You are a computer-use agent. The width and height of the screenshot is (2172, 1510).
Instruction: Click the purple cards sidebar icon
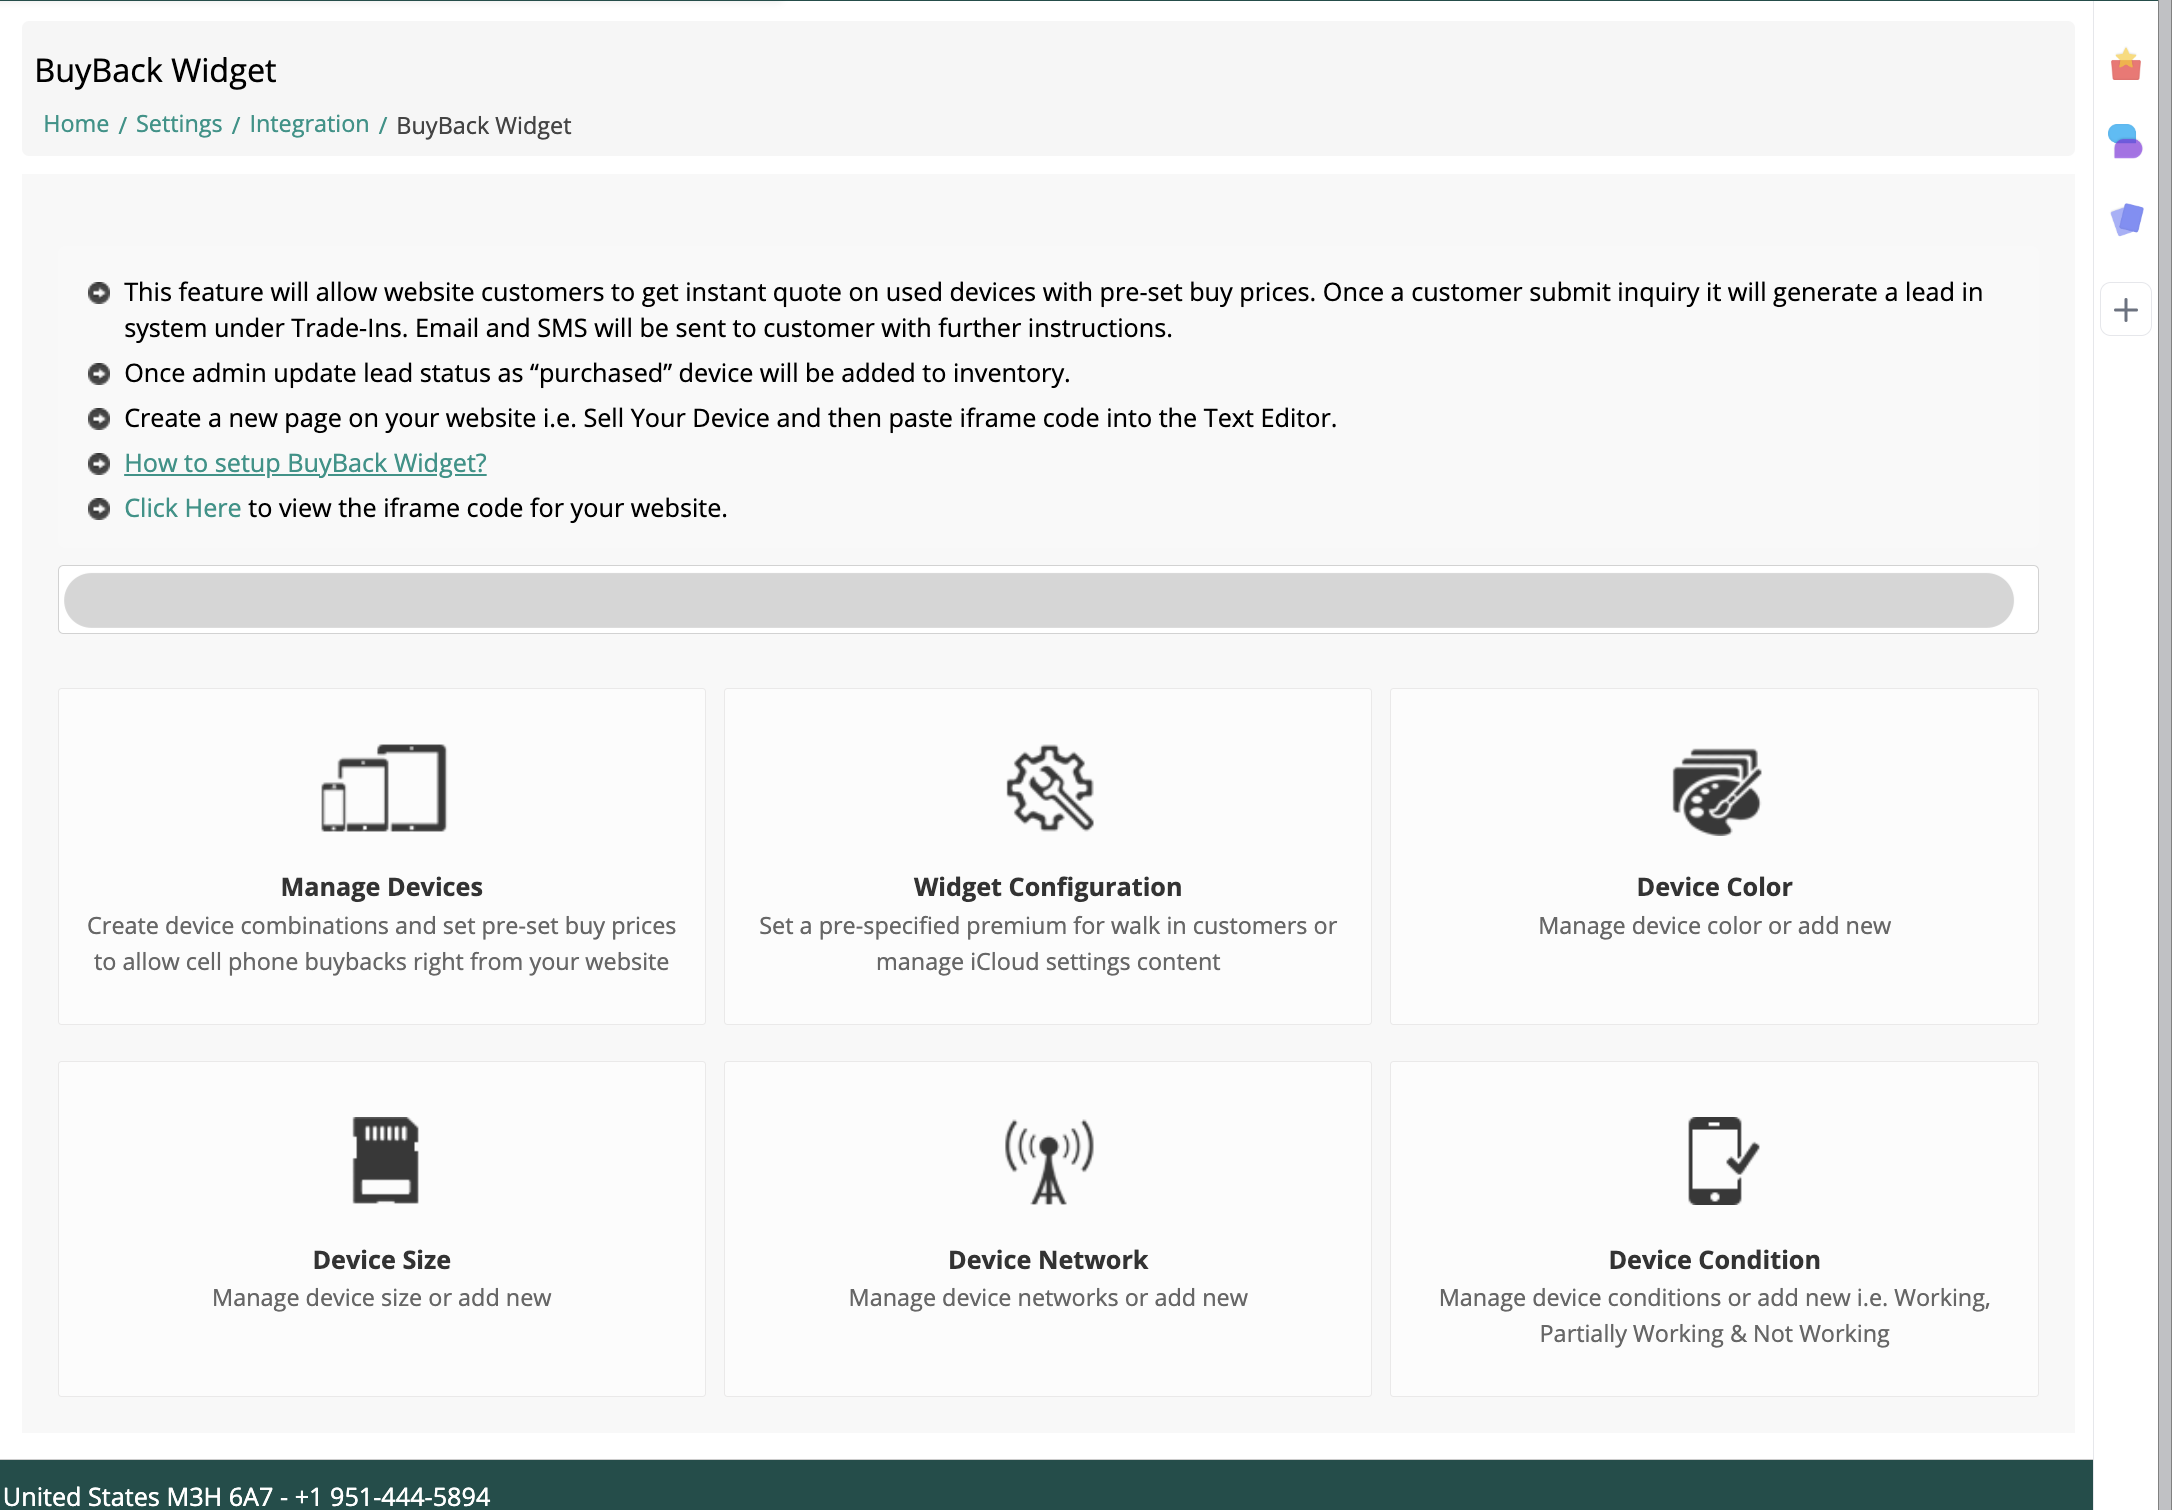[2126, 219]
